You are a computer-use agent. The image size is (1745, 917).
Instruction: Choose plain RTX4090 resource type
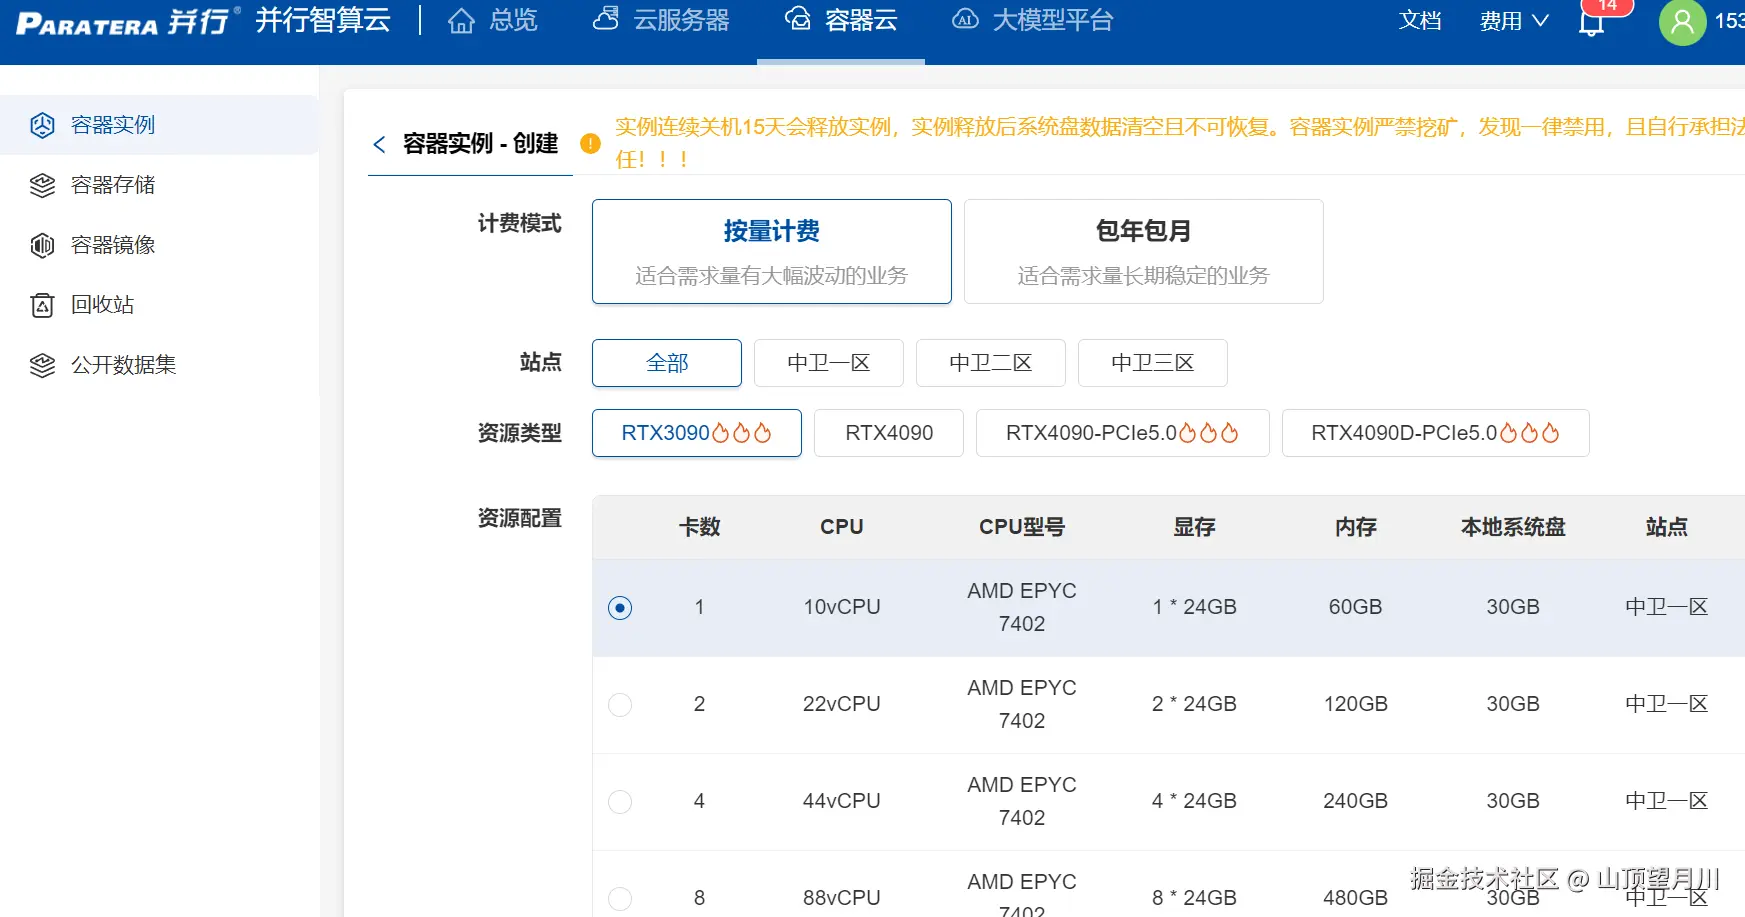point(889,433)
